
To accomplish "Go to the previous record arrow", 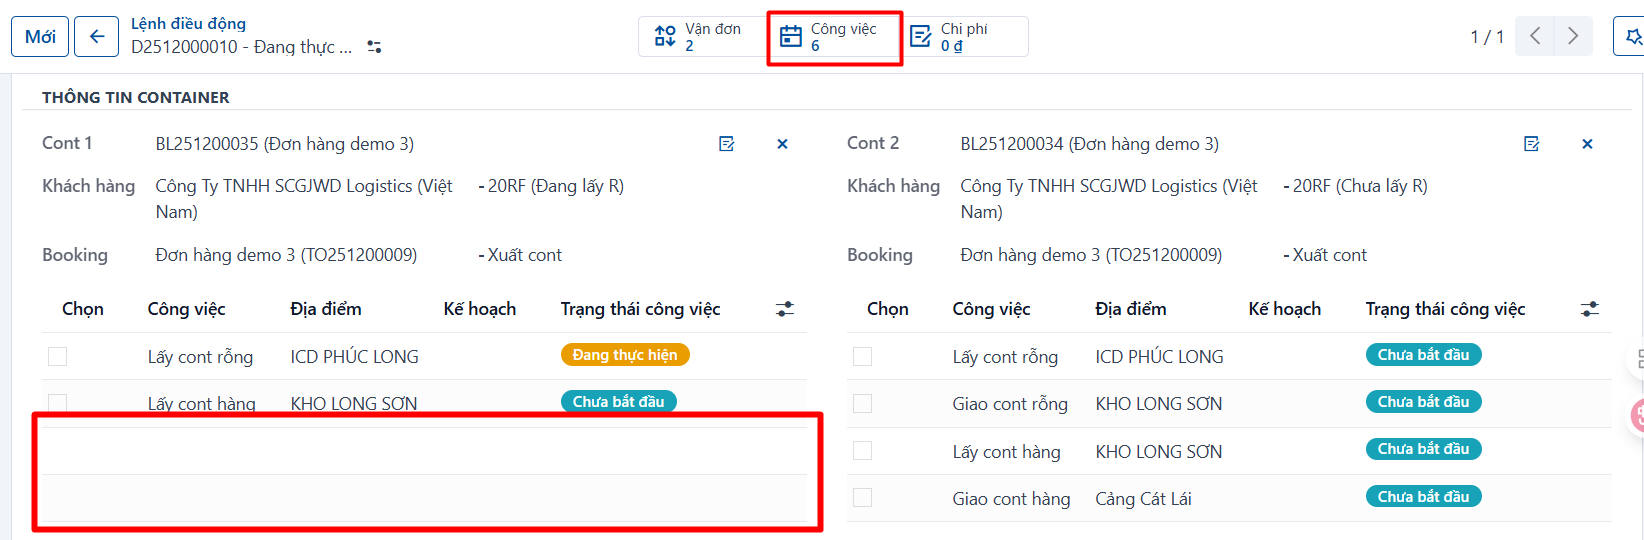I will tap(1535, 36).
